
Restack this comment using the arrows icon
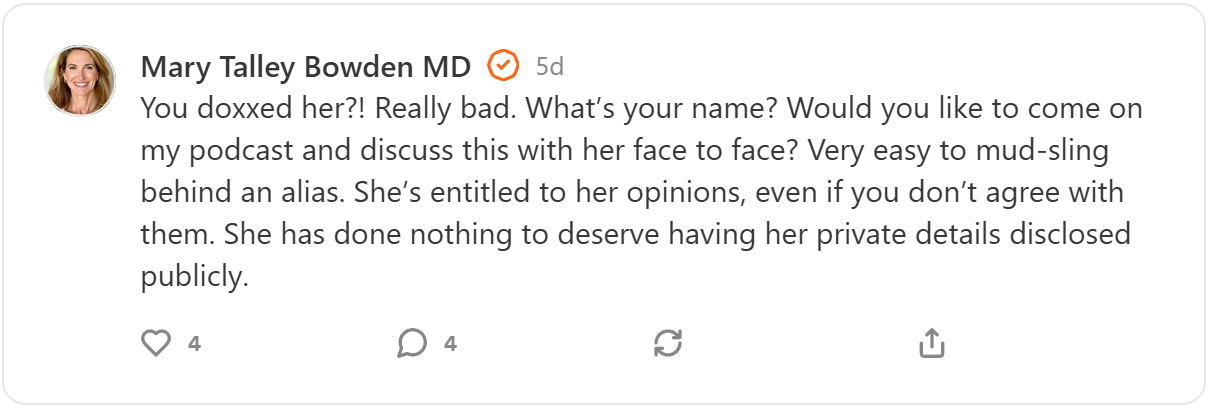click(x=668, y=344)
